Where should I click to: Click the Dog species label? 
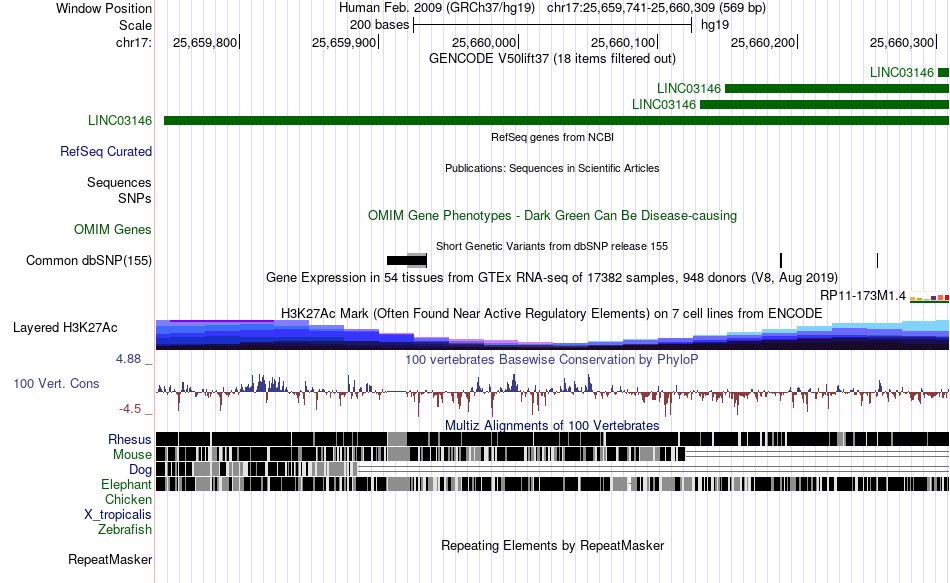[x=141, y=470]
